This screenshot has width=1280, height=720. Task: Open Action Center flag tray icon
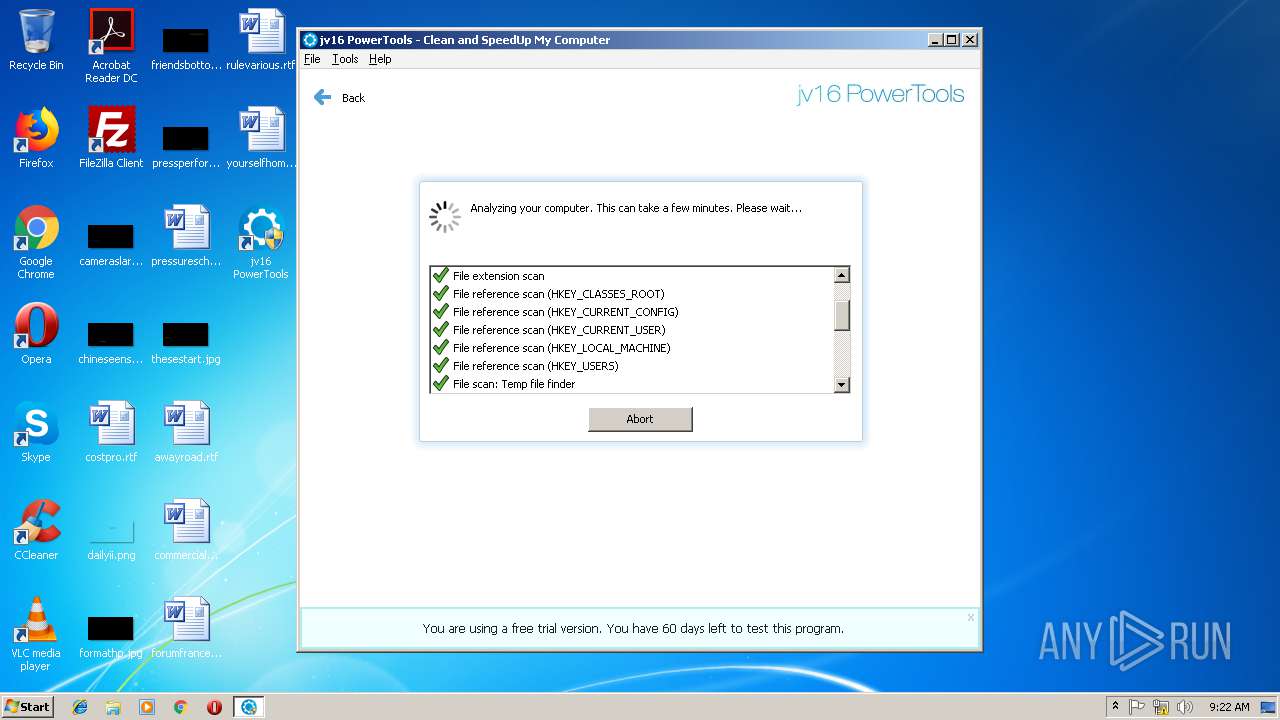click(1137, 707)
